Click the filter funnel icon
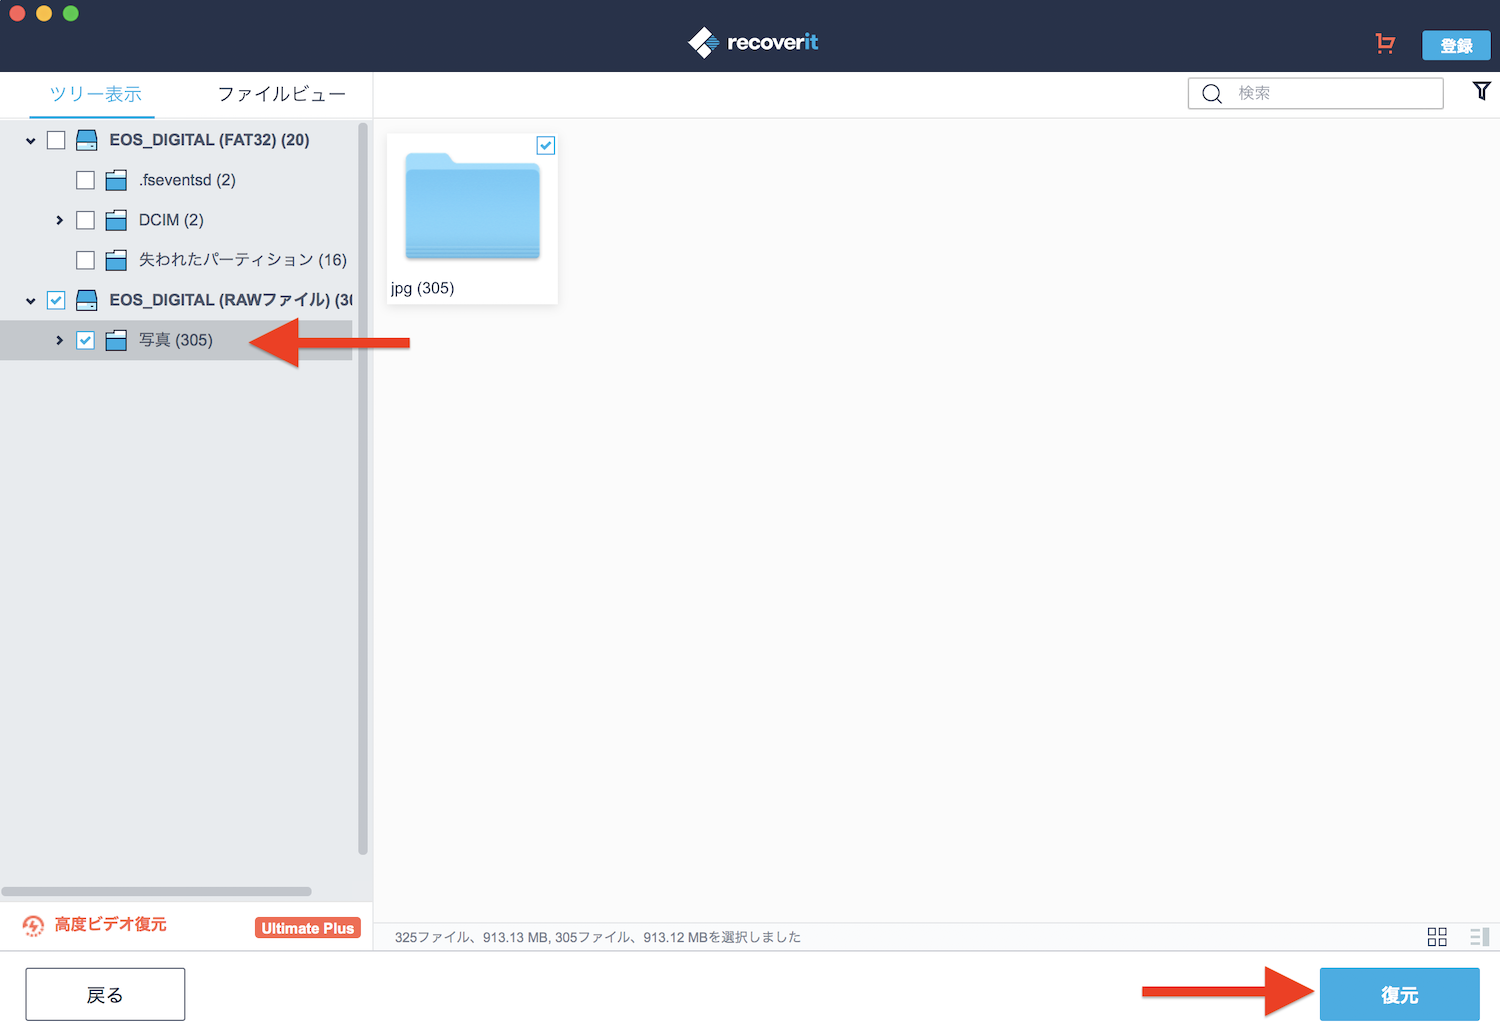 tap(1482, 91)
